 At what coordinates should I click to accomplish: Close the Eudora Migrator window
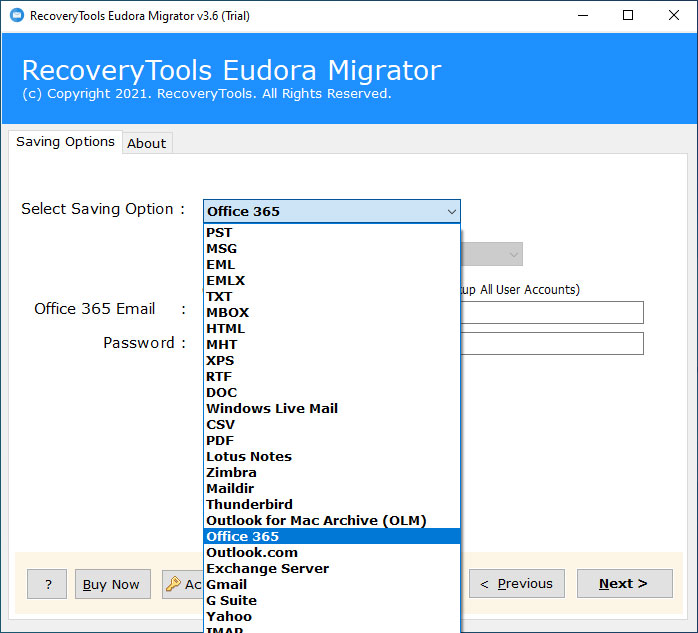pyautogui.click(x=674, y=16)
